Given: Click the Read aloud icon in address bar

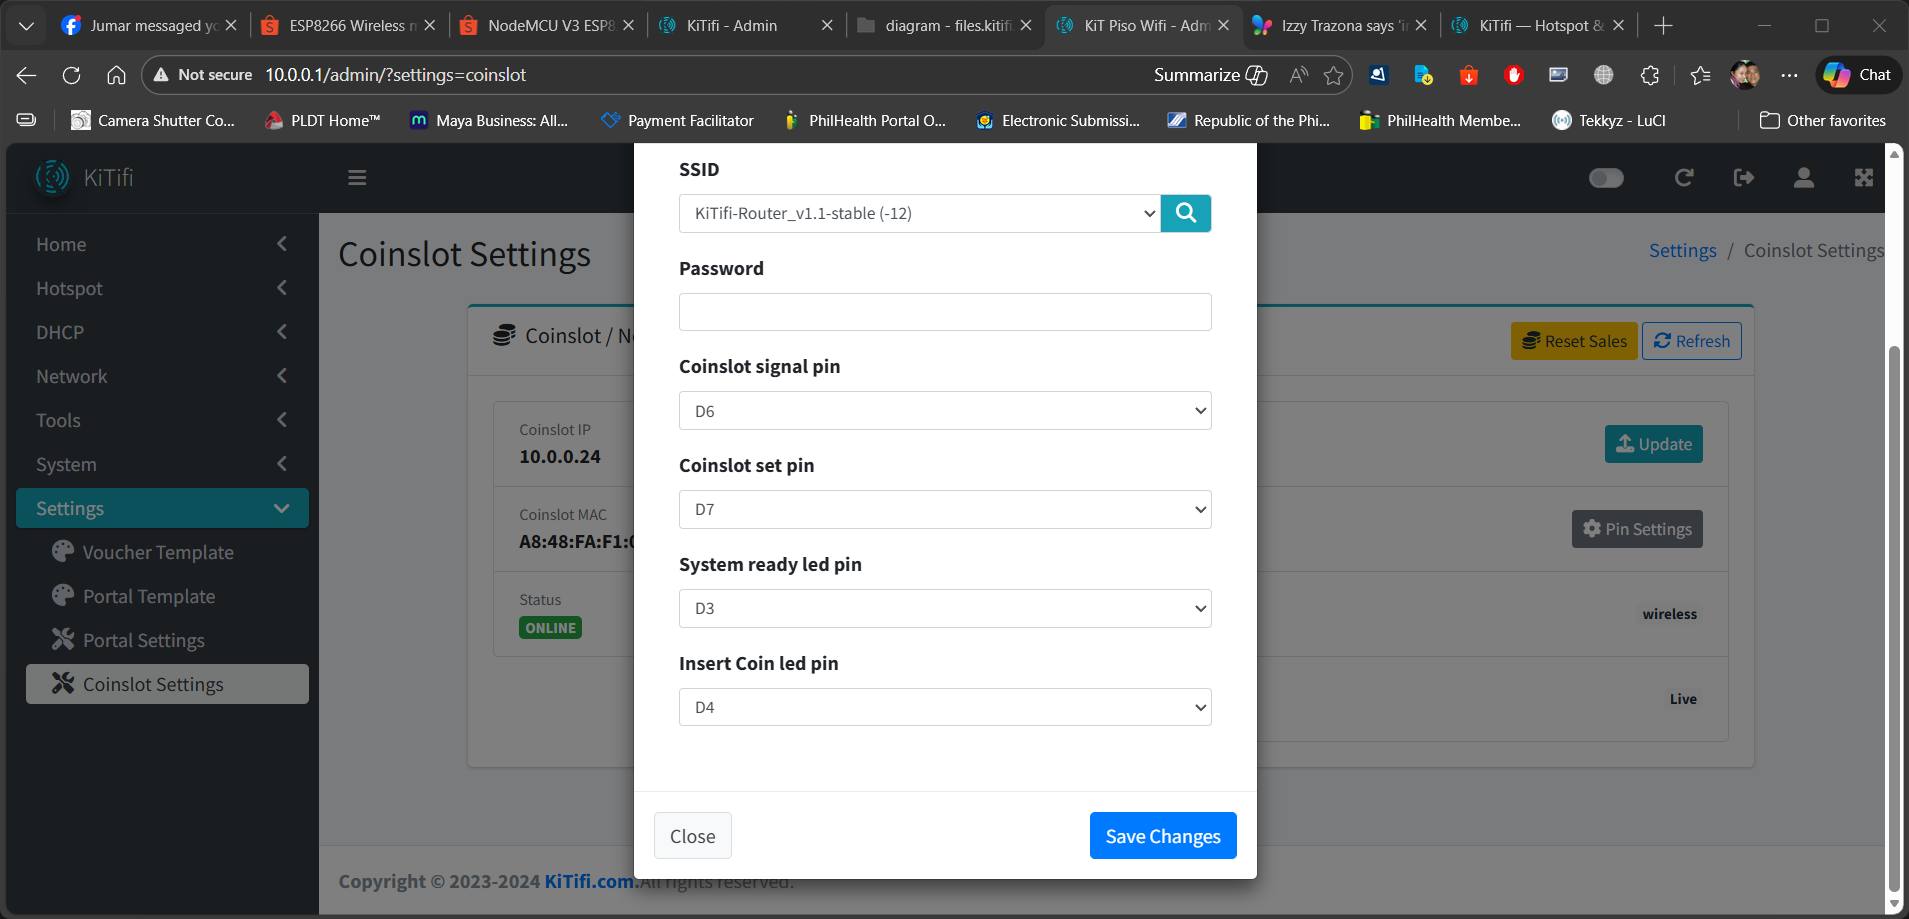Looking at the screenshot, I should pyautogui.click(x=1299, y=75).
